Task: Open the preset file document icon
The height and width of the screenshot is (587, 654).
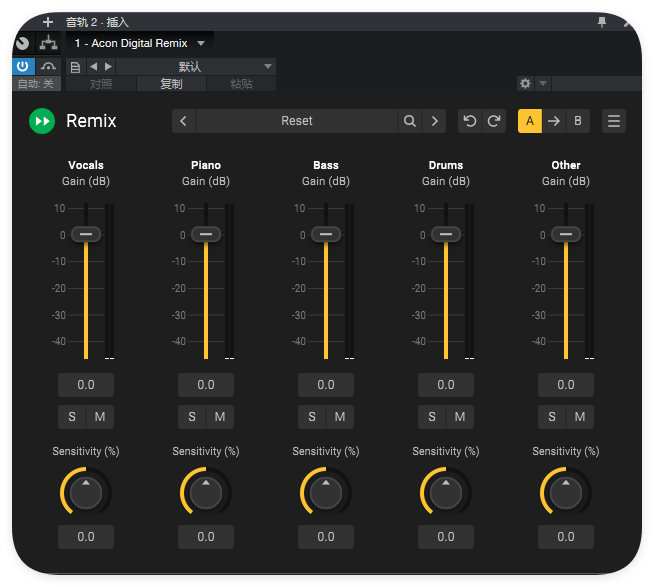Action: [75, 67]
